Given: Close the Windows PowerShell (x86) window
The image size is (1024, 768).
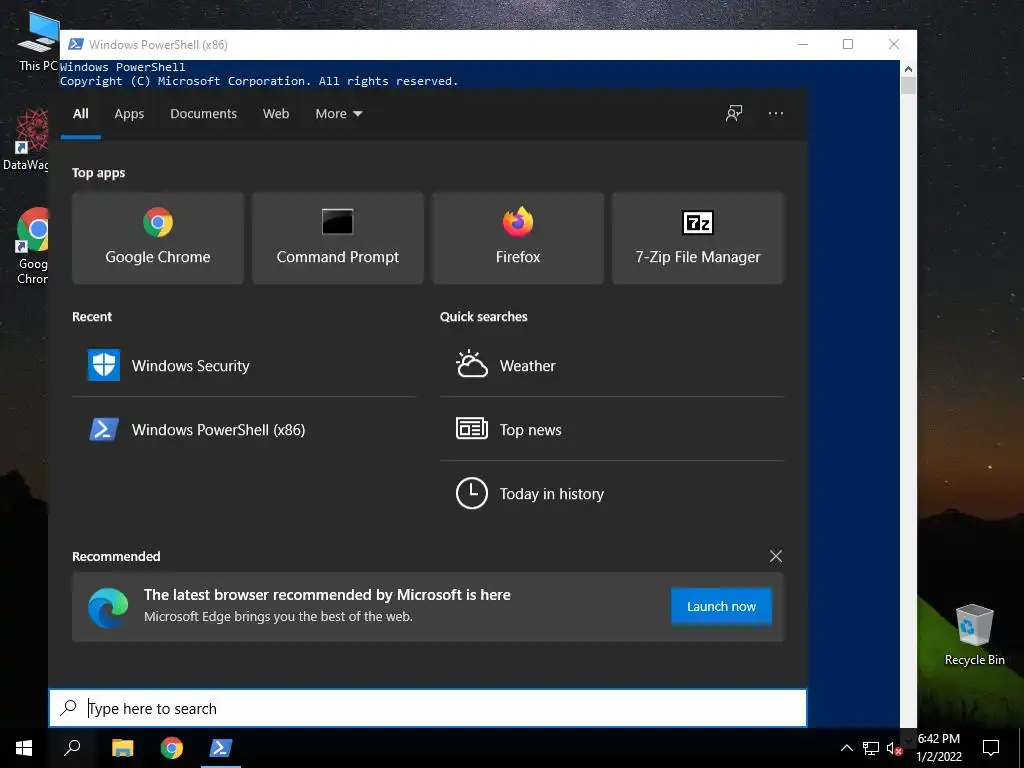Looking at the screenshot, I should [x=893, y=44].
